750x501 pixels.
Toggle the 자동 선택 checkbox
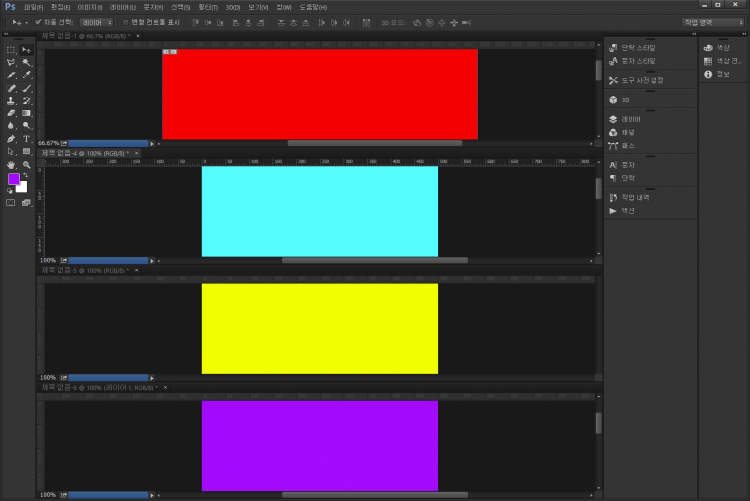coord(38,21)
